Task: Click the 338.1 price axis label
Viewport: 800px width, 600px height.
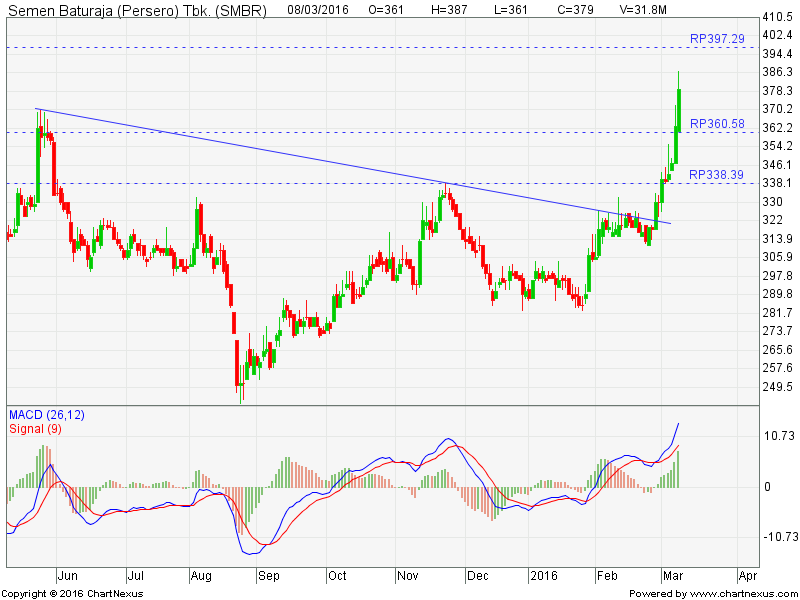Action: 778,183
